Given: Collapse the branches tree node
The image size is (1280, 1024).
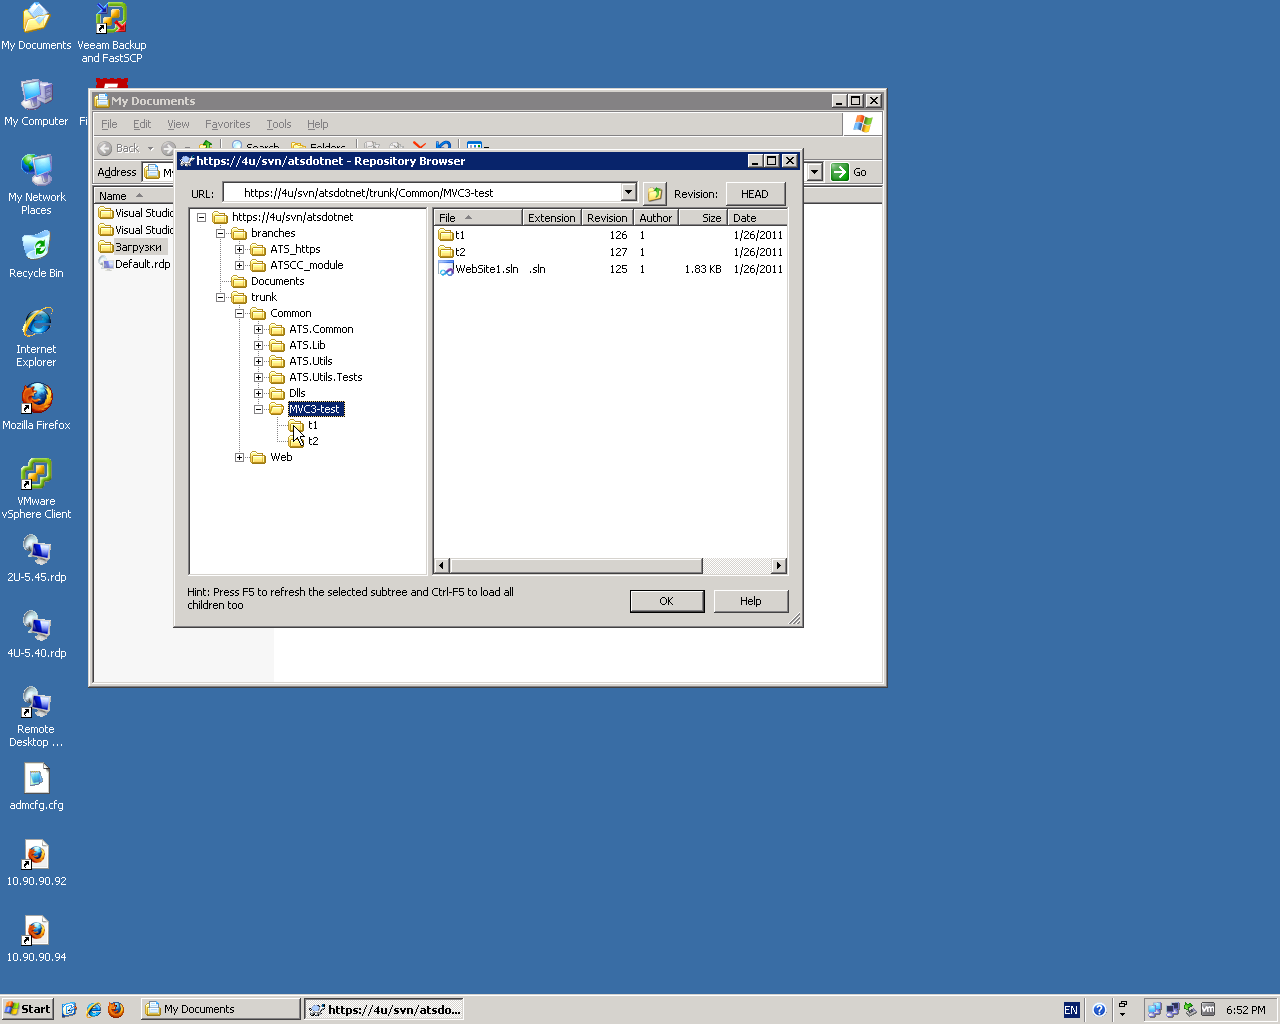Looking at the screenshot, I should [x=220, y=233].
